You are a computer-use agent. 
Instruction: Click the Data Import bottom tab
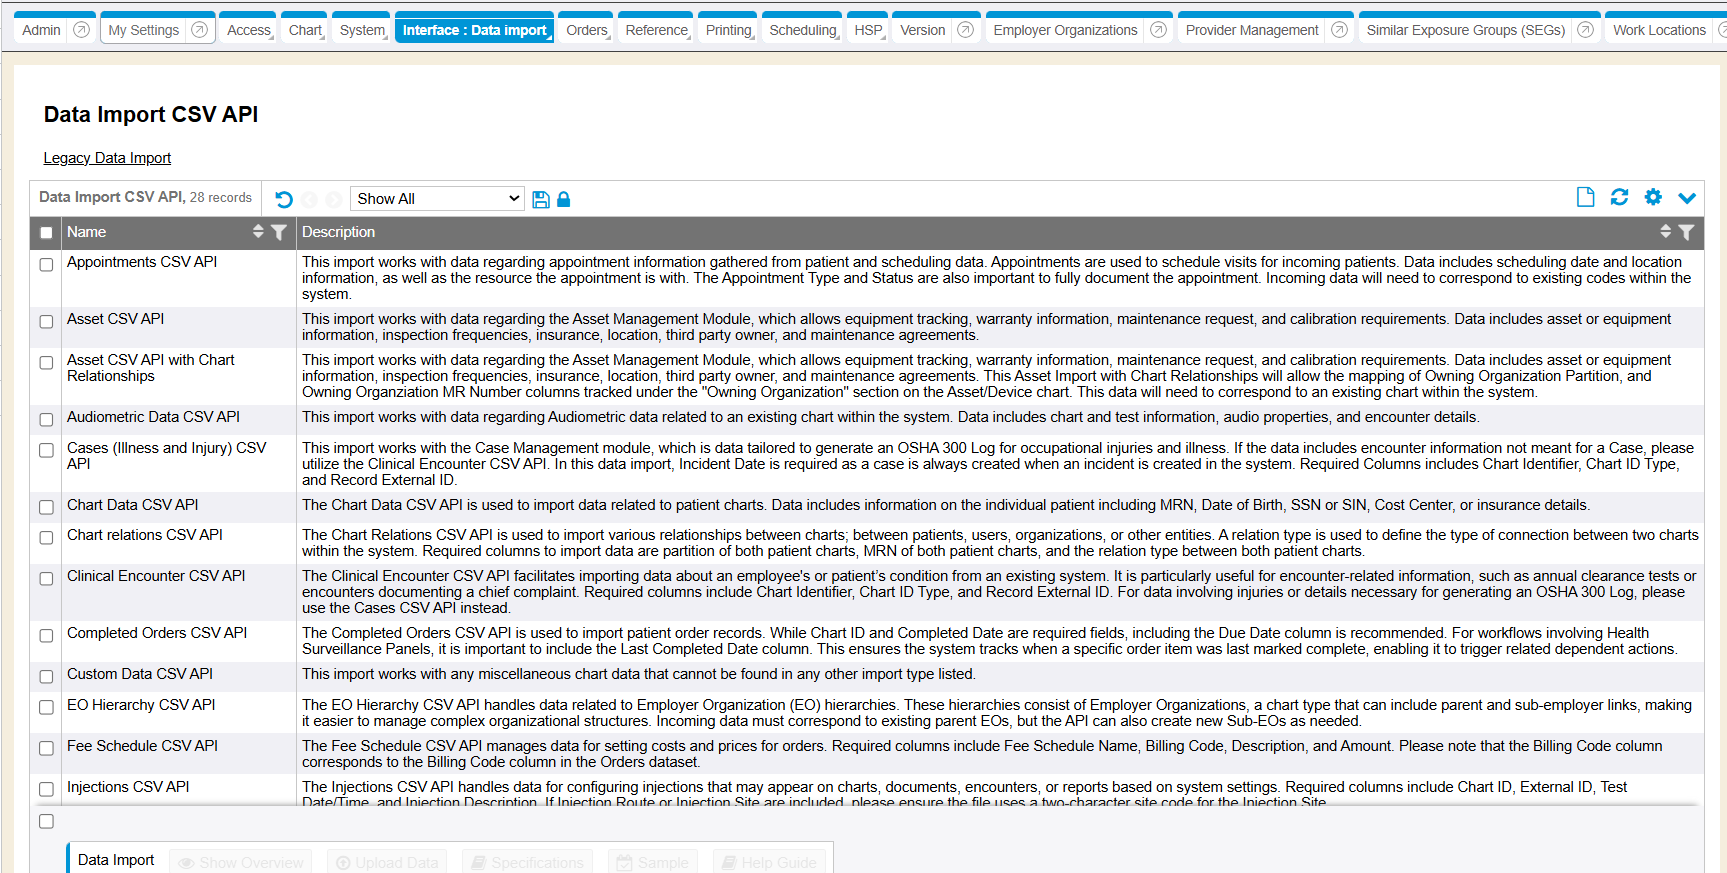click(x=116, y=860)
